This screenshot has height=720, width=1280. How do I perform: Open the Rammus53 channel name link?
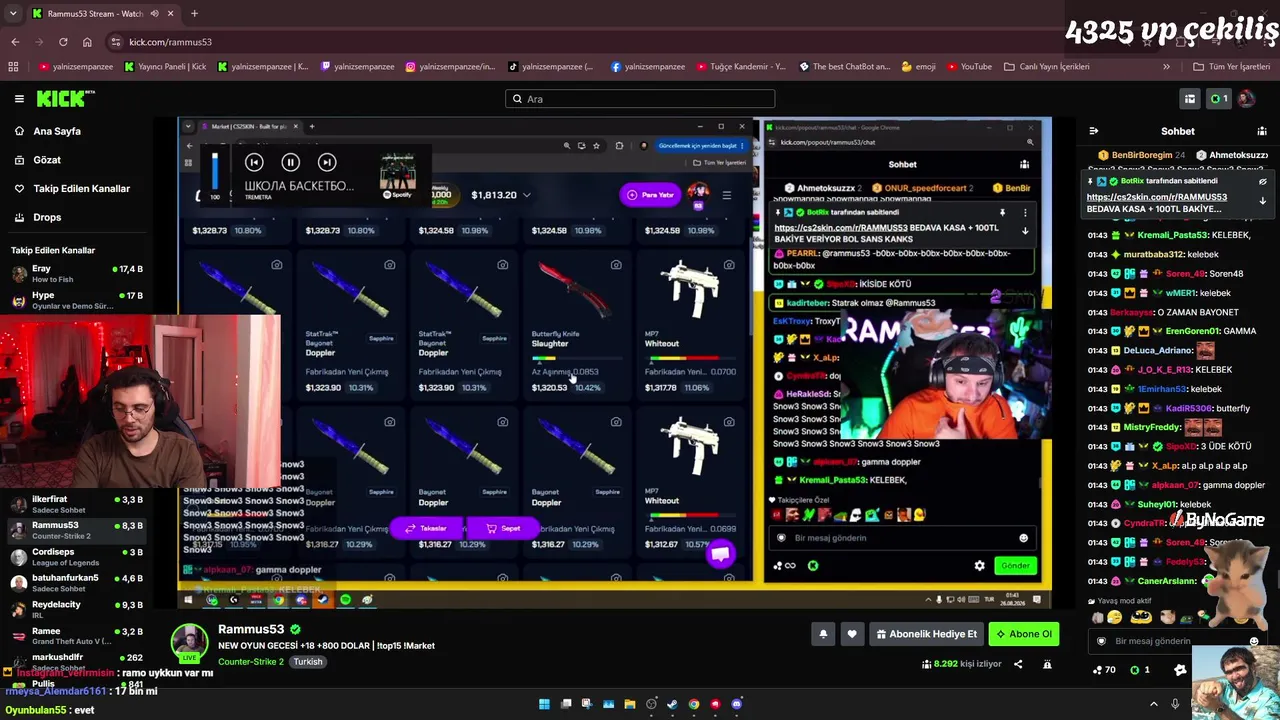251,630
